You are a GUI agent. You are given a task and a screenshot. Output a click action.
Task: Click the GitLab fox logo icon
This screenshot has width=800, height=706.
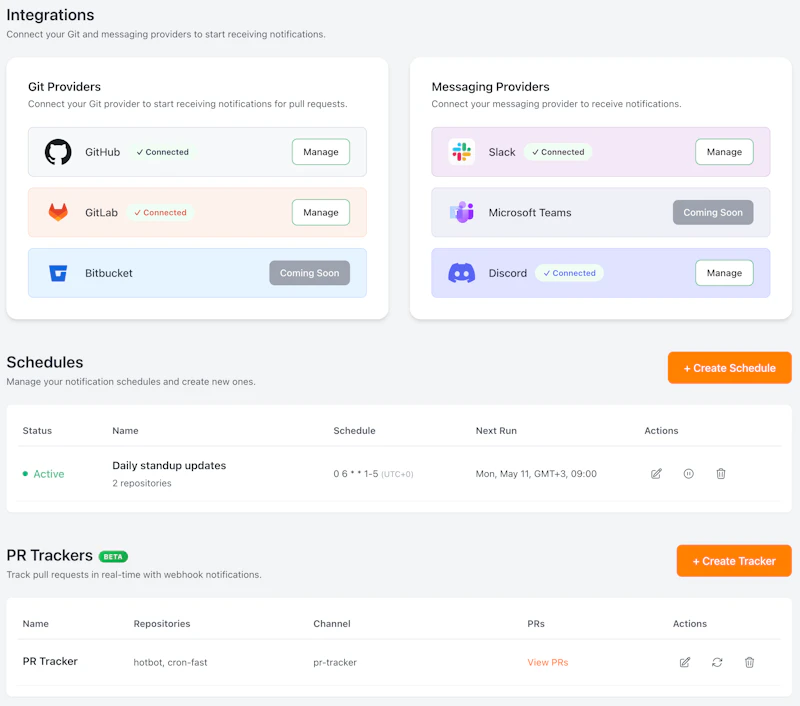(x=58, y=212)
